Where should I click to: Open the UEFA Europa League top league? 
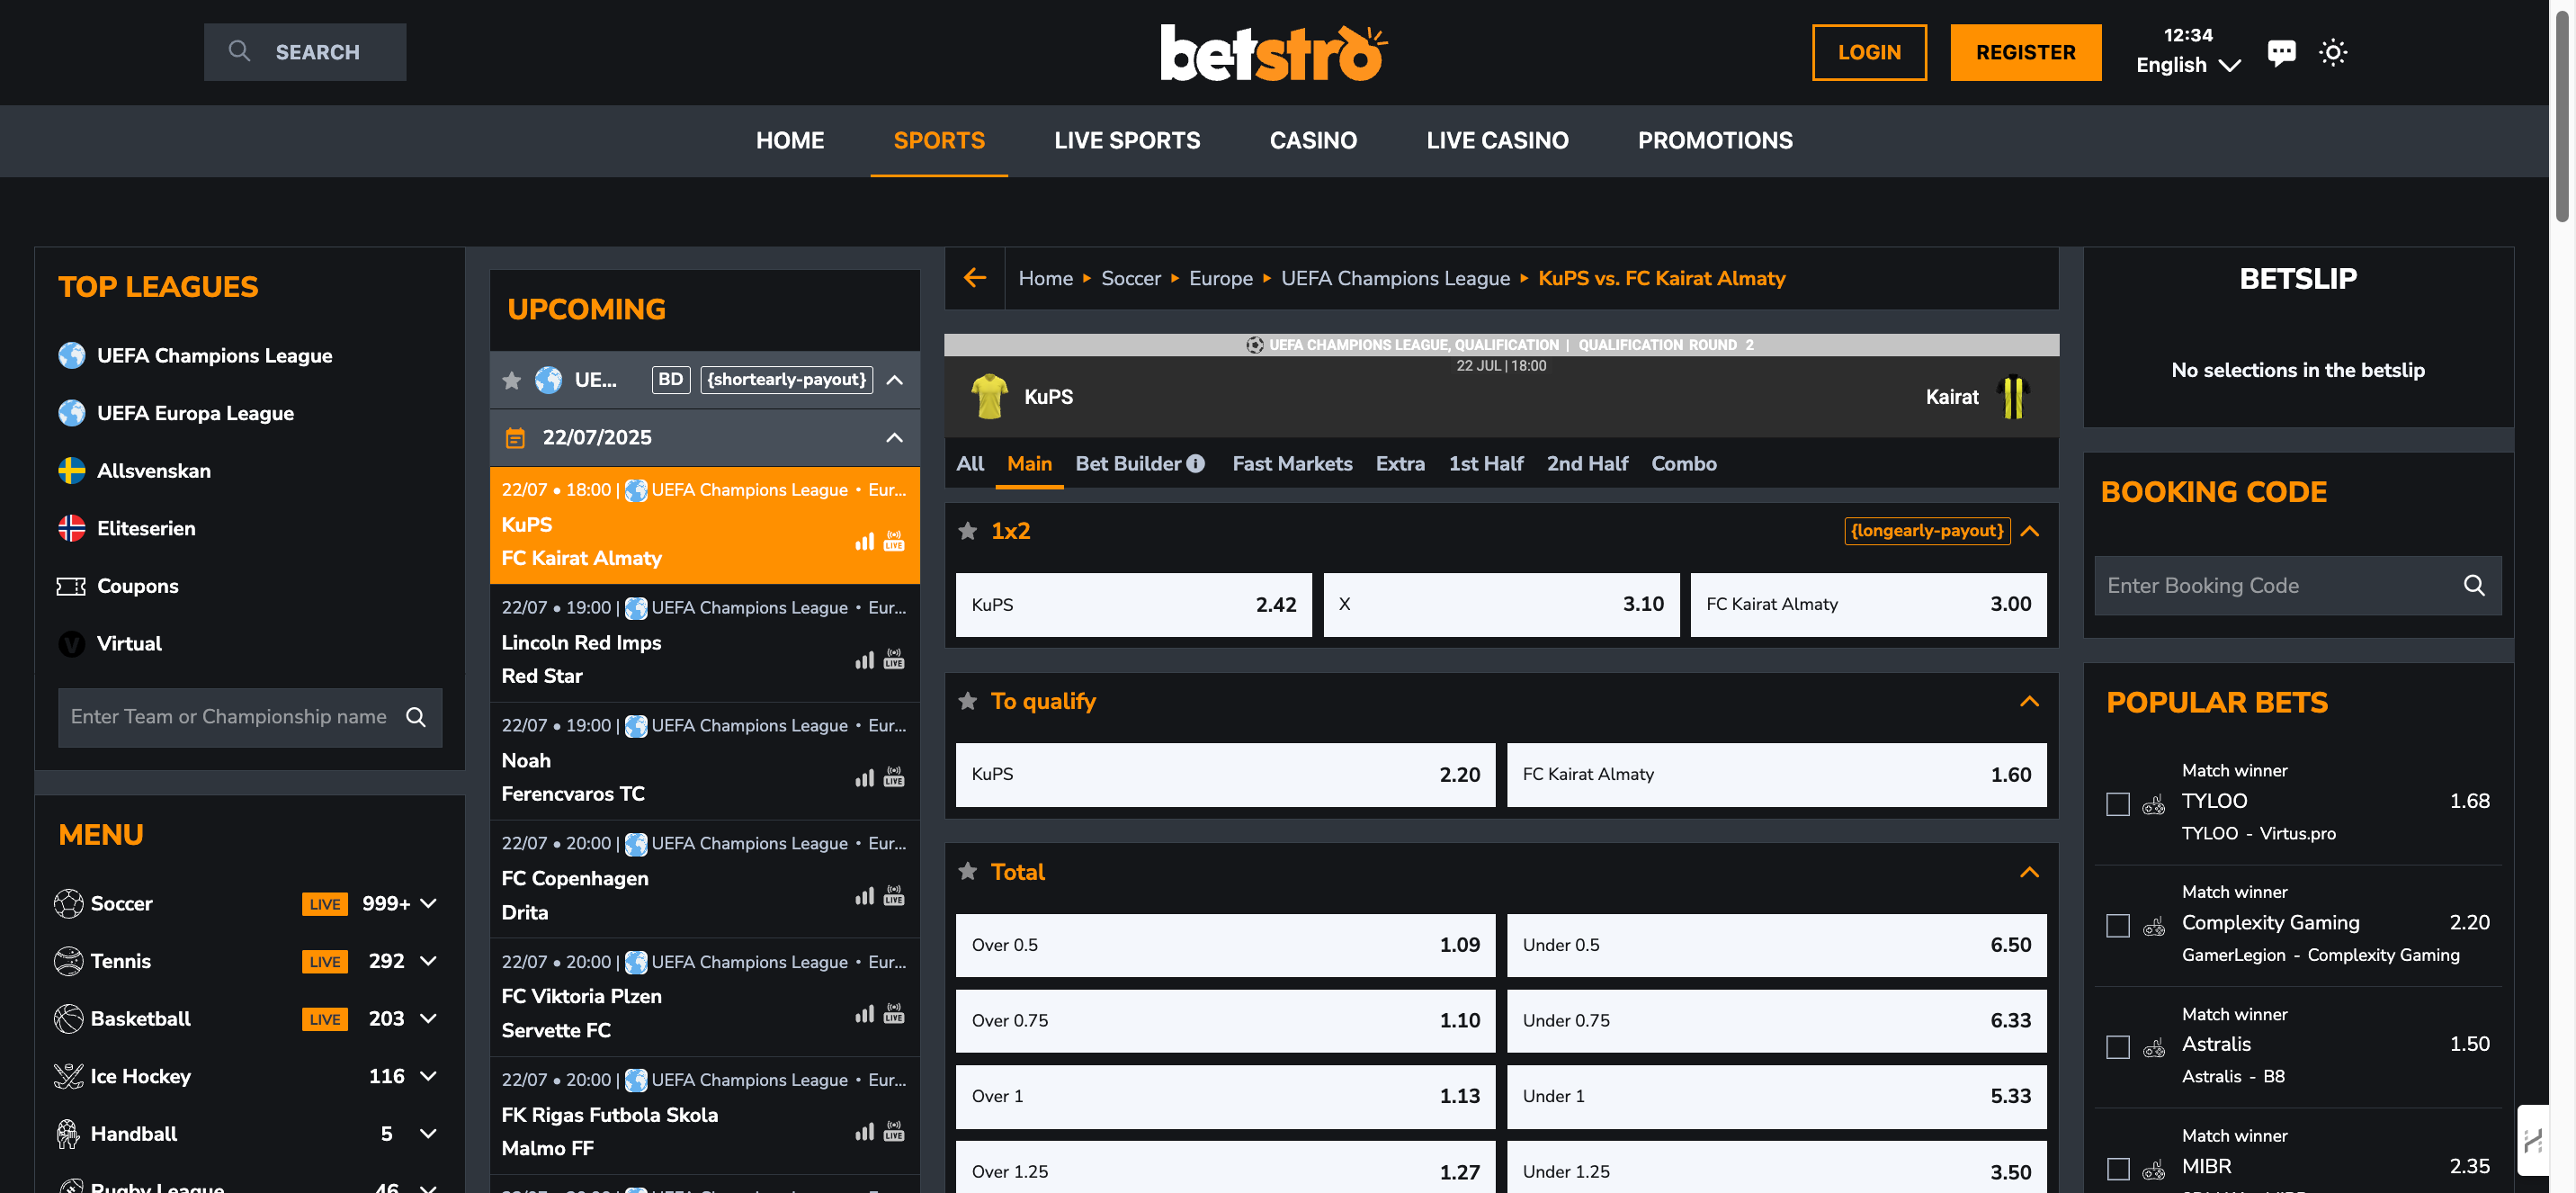pyautogui.click(x=195, y=413)
